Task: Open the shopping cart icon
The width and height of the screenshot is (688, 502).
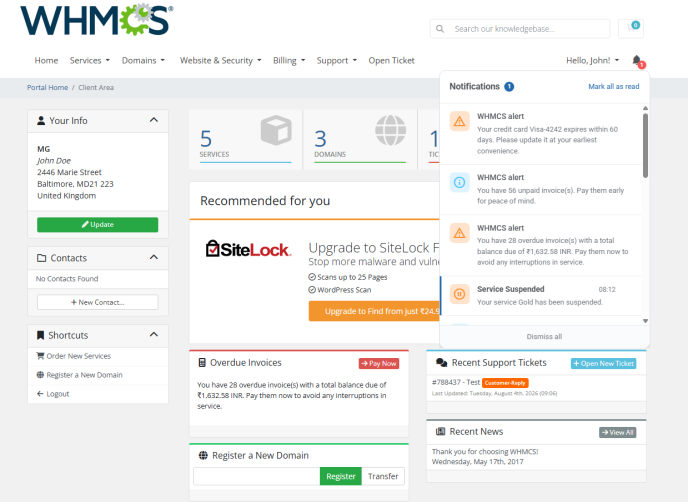Action: coord(631,29)
